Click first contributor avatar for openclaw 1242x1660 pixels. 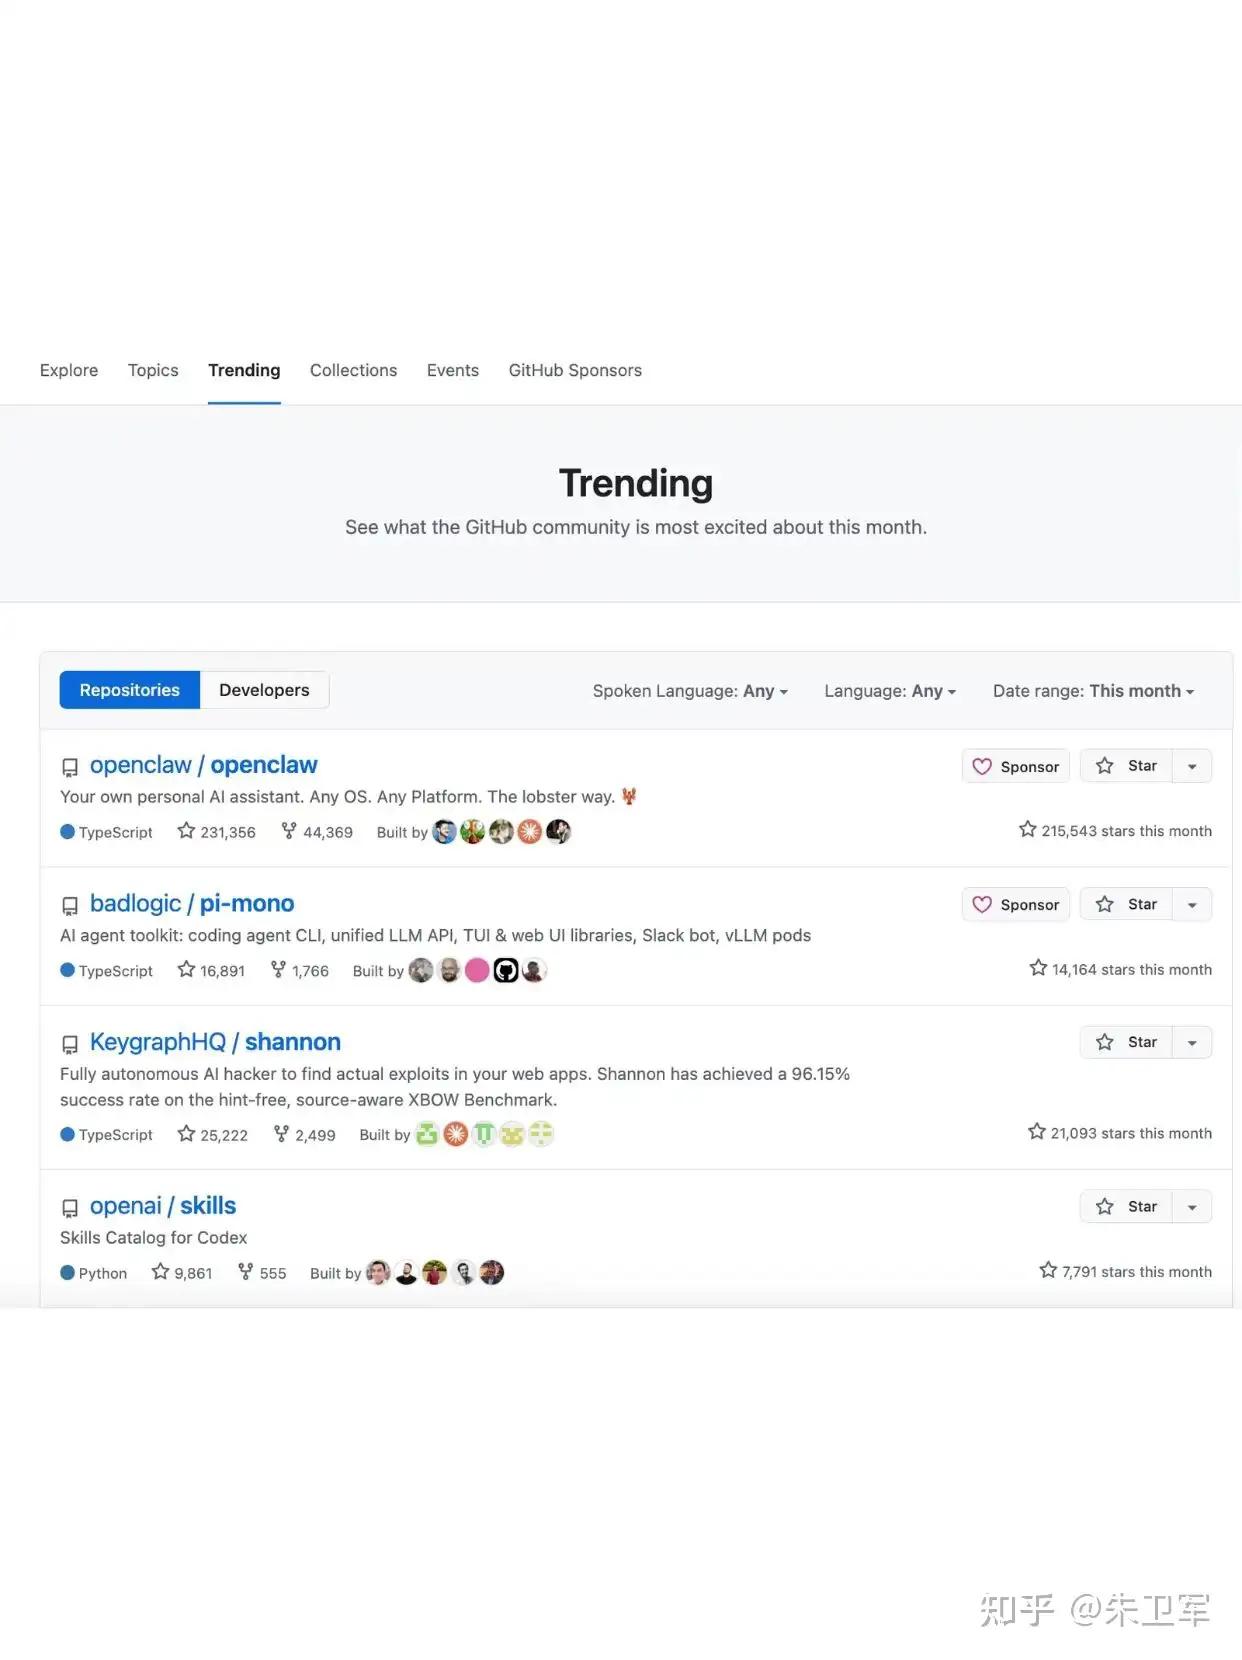(444, 832)
